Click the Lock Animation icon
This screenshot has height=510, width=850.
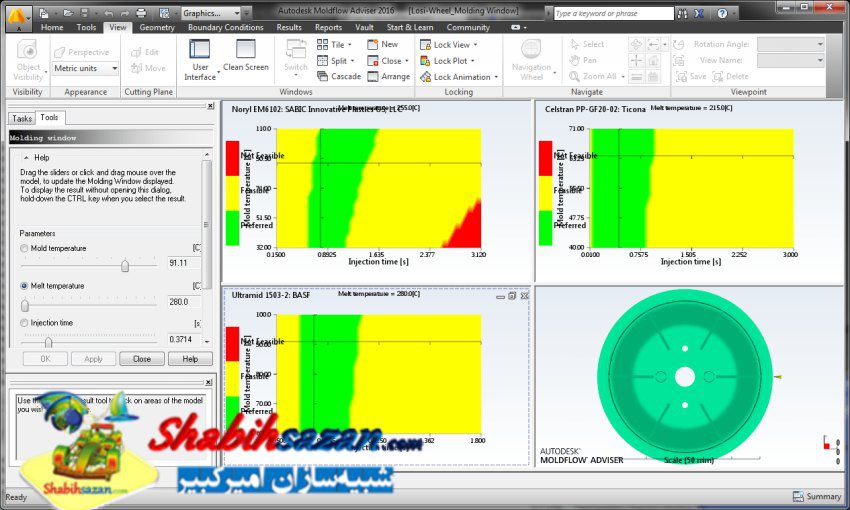pos(425,77)
